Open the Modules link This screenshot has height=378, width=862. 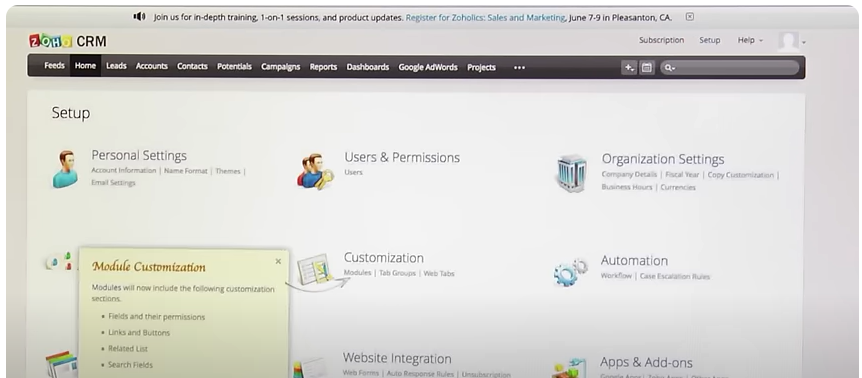coord(357,273)
